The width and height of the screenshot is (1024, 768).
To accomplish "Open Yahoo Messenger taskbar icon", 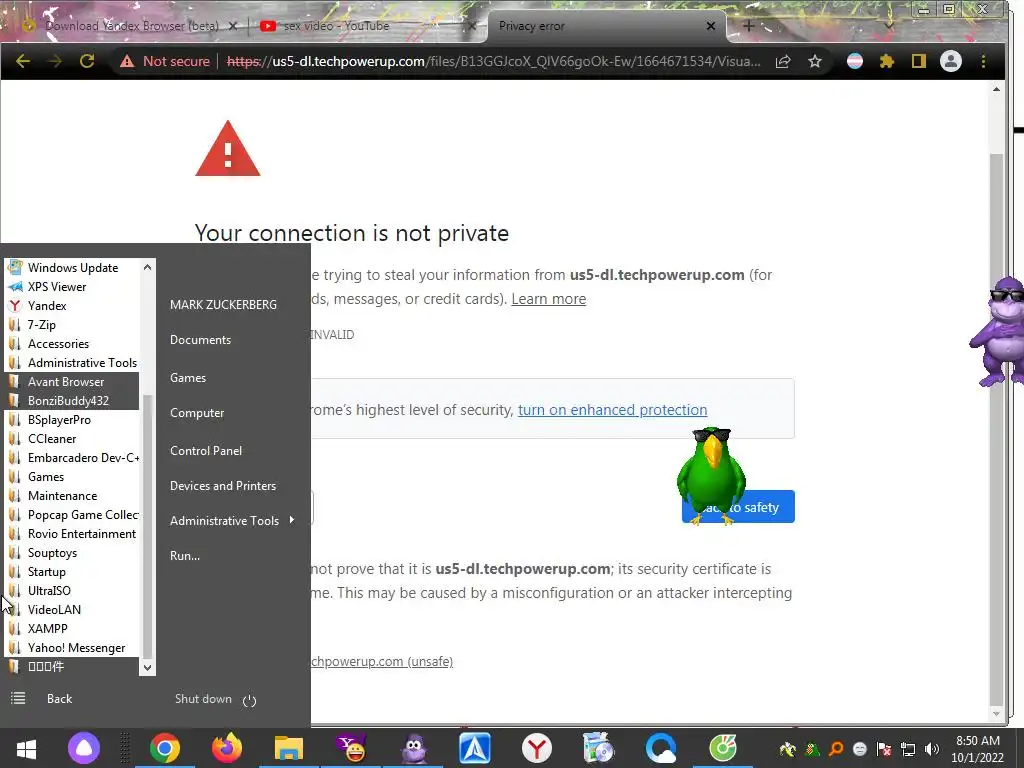I will 351,748.
